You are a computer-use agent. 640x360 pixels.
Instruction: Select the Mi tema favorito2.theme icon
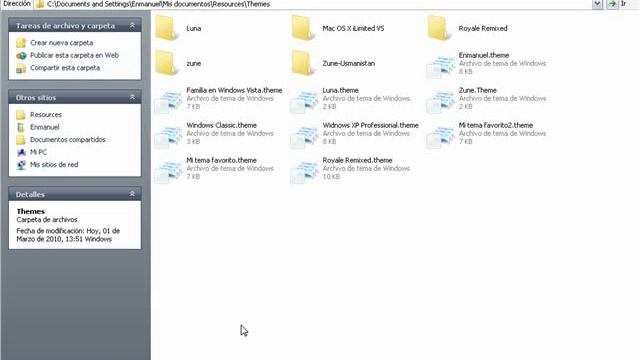pyautogui.click(x=440, y=137)
